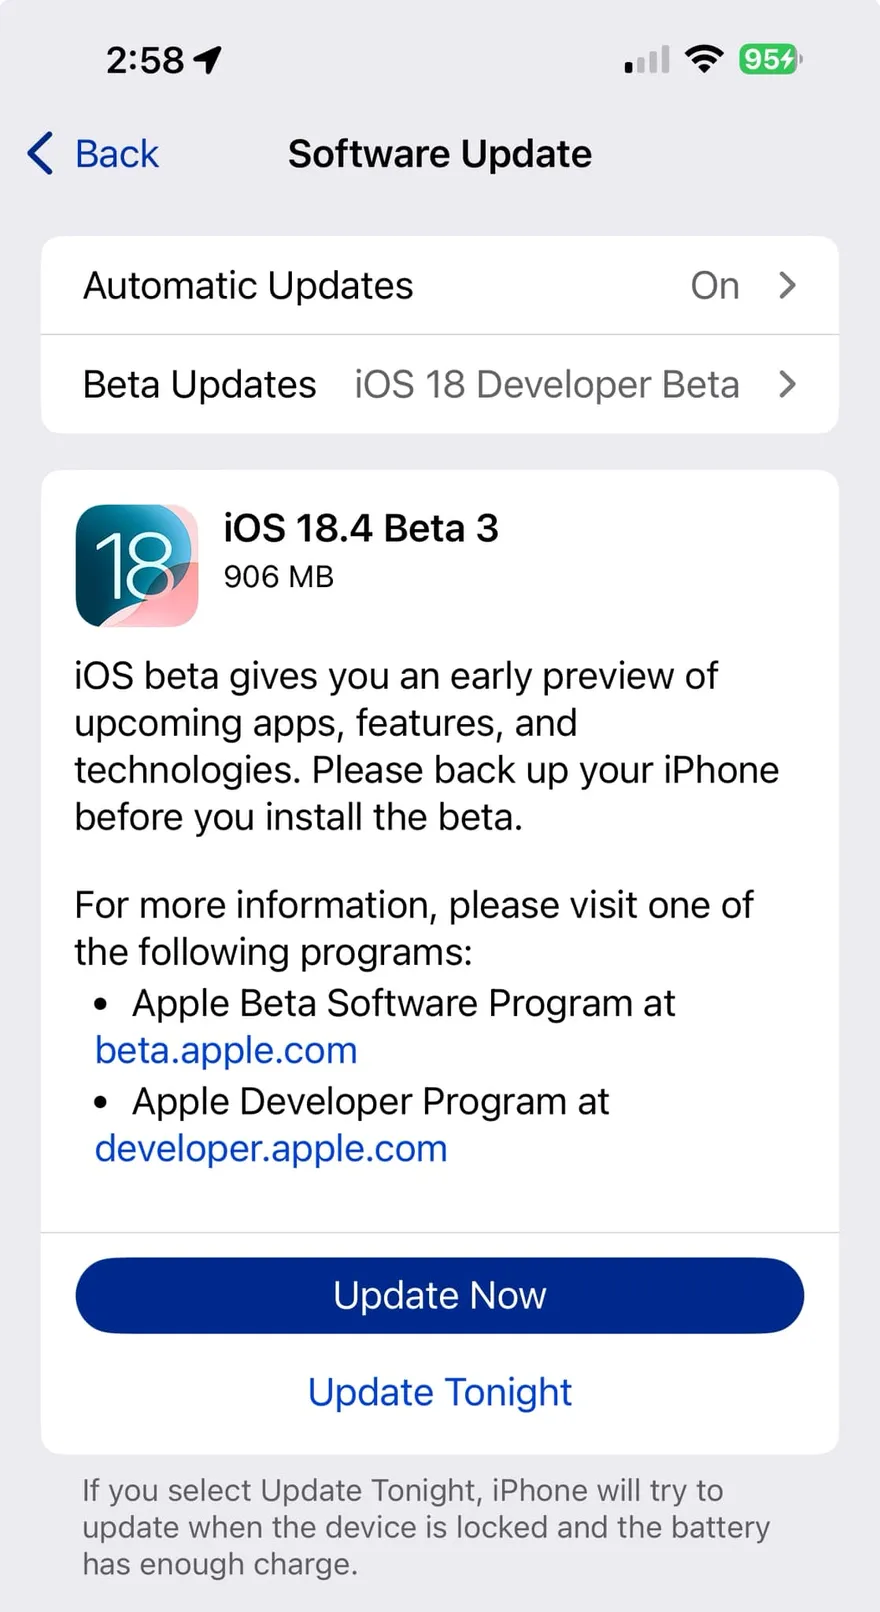The image size is (880, 1612).
Task: Tap the battery indicator showing 95%
Action: pyautogui.click(x=768, y=60)
